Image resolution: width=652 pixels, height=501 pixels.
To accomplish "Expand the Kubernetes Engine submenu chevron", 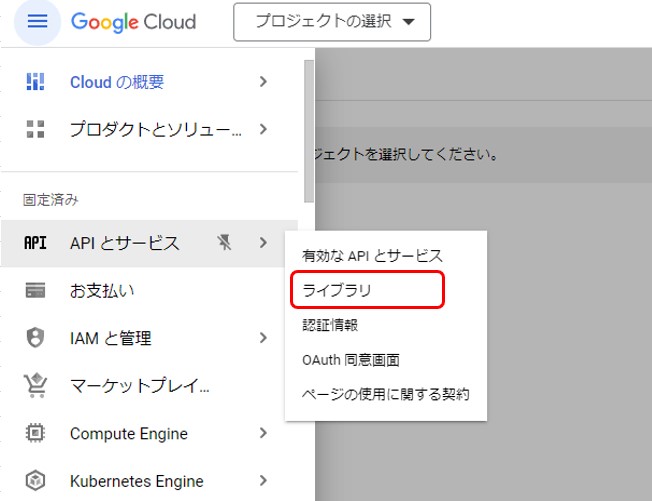I will [263, 480].
